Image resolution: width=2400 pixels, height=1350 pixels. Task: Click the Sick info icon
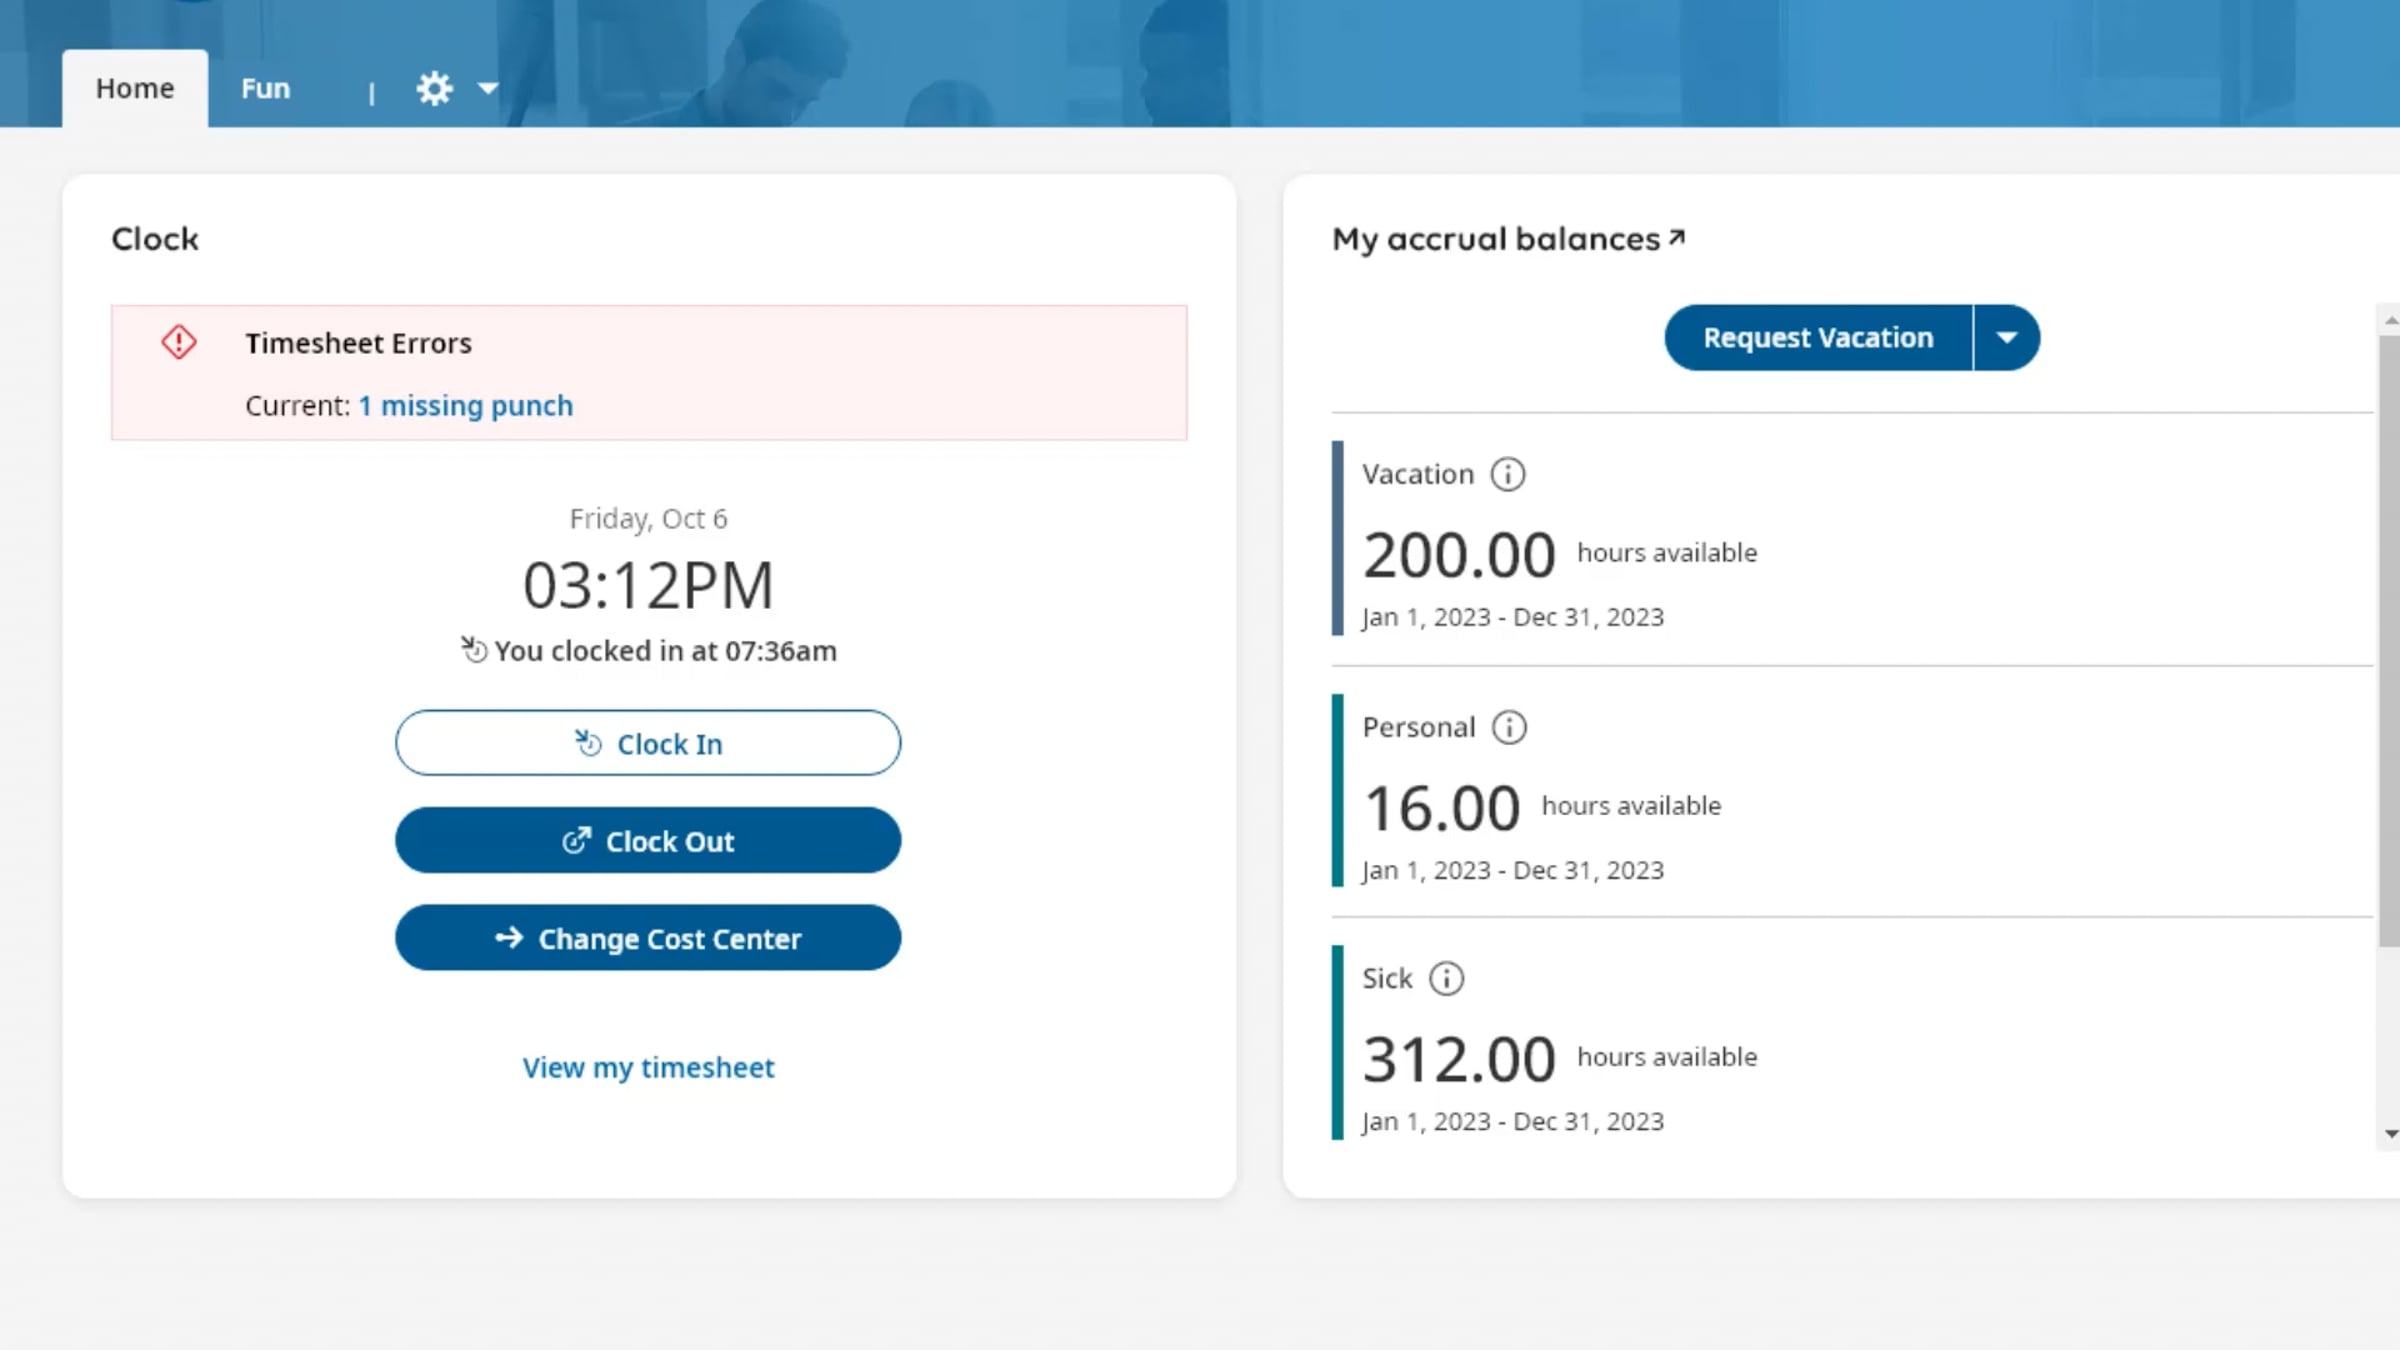point(1446,978)
